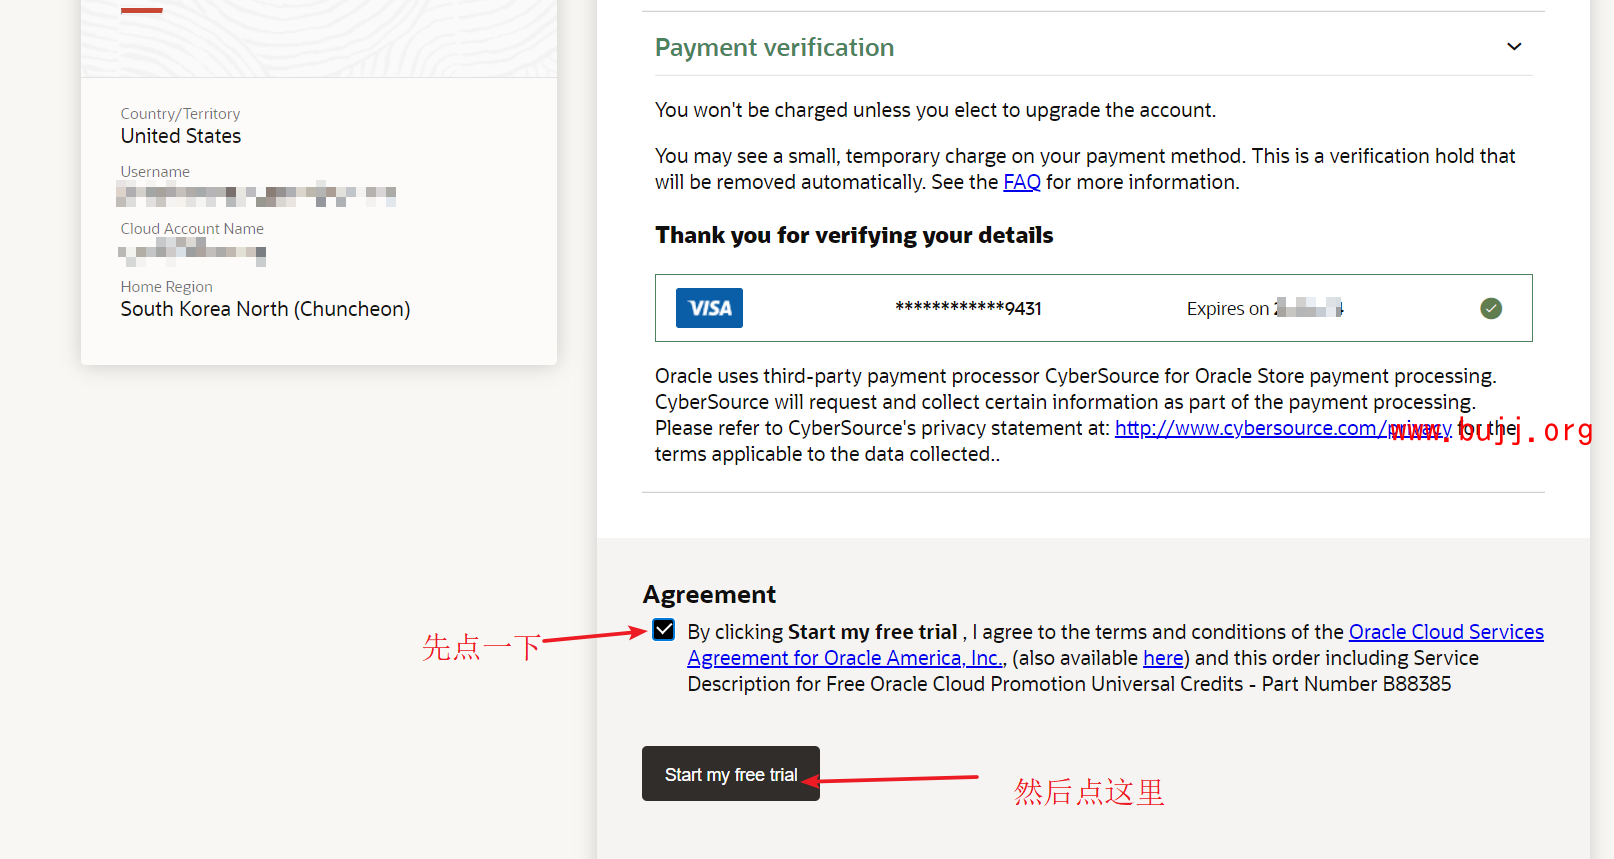Click the blurred Username value
The height and width of the screenshot is (859, 1614).
pyautogui.click(x=256, y=193)
